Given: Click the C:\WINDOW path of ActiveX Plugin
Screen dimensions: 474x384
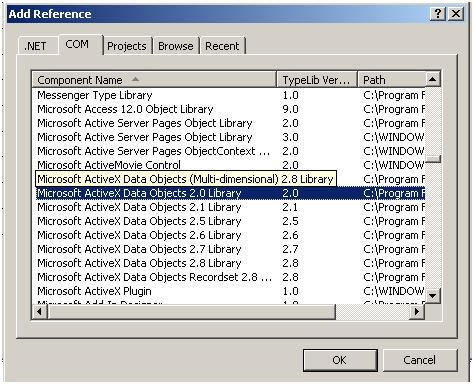Looking at the screenshot, I should click(x=394, y=291).
